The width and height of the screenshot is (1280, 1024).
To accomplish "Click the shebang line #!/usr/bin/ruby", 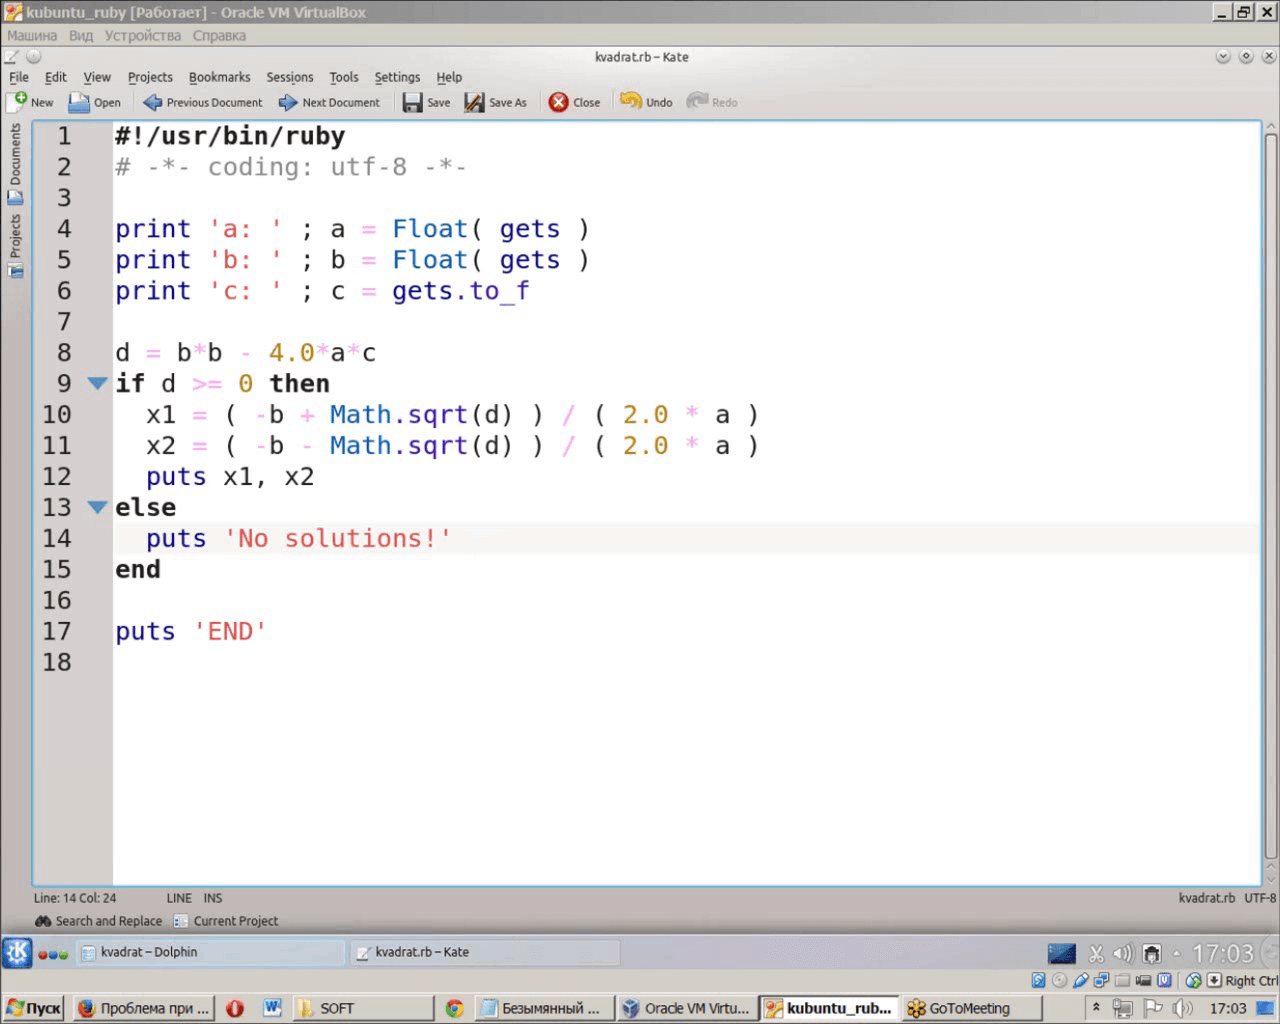I will coord(229,135).
